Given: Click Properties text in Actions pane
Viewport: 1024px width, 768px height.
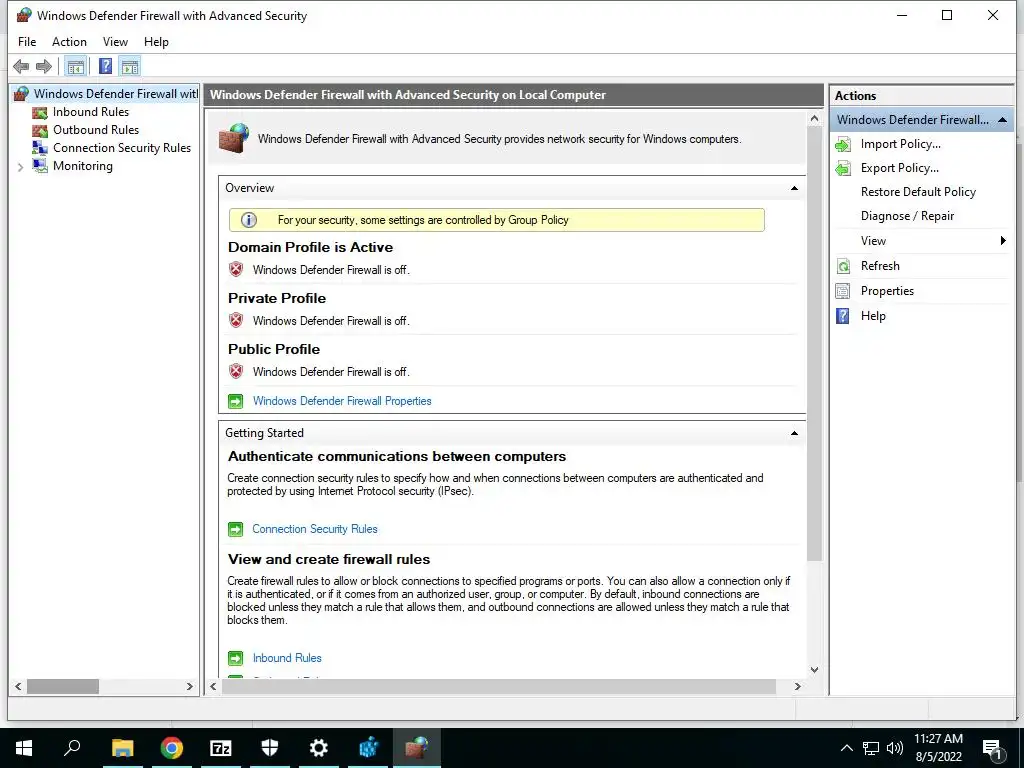Looking at the screenshot, I should 887,291.
